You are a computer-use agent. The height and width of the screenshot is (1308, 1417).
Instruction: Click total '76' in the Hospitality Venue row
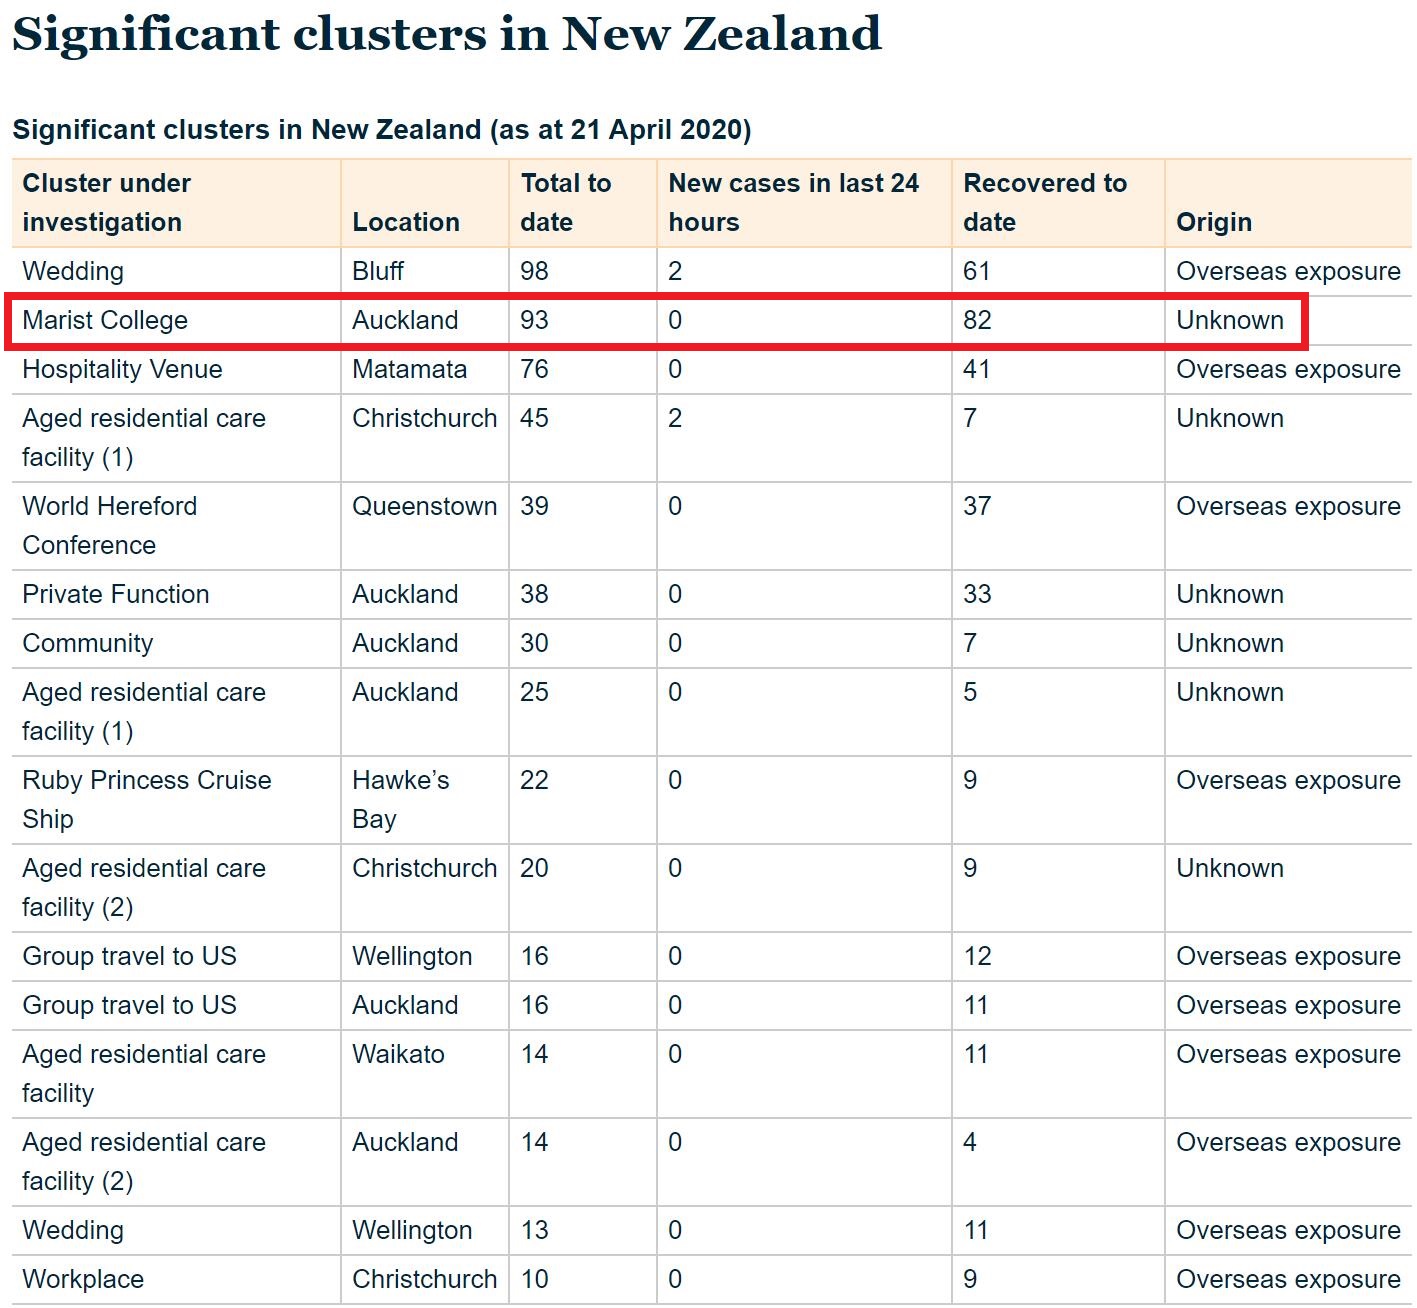point(534,369)
